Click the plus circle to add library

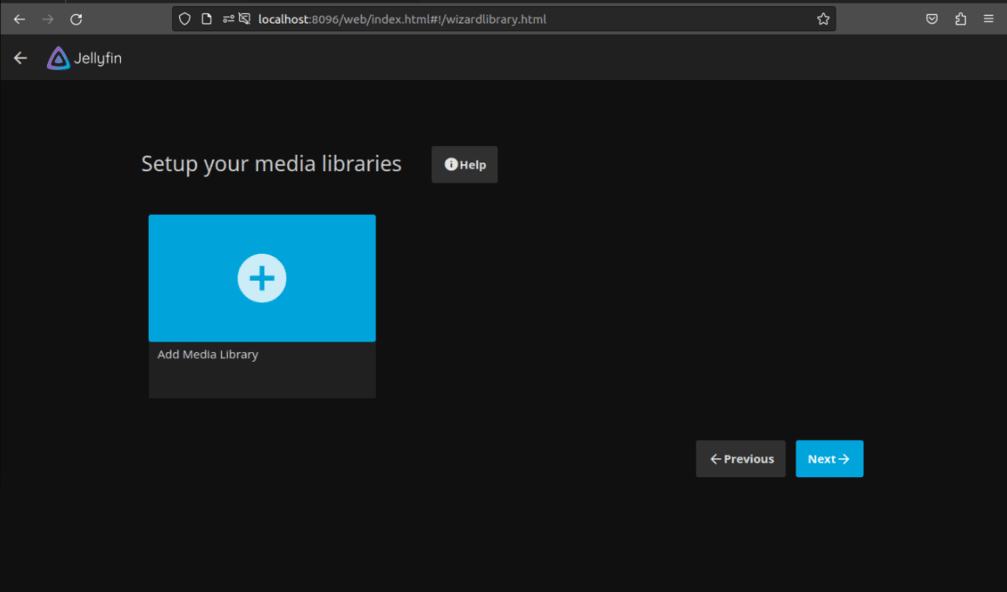[x=262, y=278]
